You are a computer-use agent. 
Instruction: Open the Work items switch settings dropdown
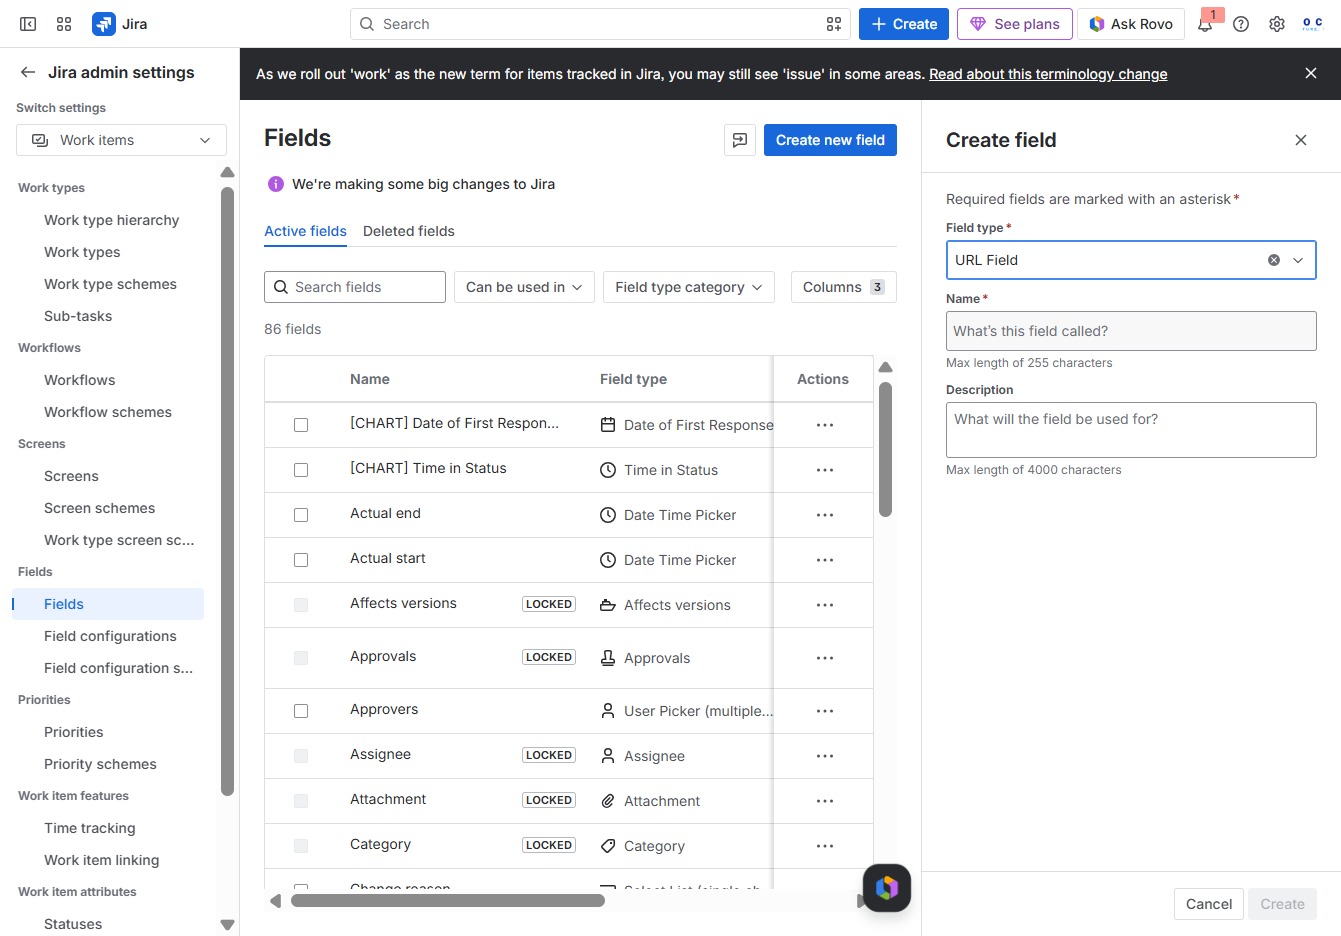121,140
